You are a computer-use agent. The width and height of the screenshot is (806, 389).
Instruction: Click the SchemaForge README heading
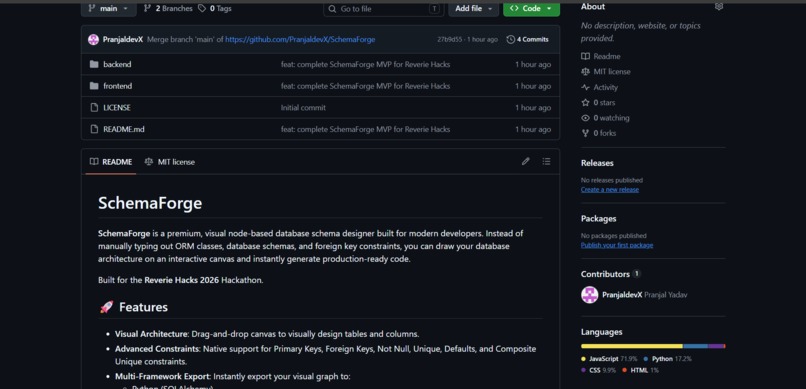click(x=150, y=203)
